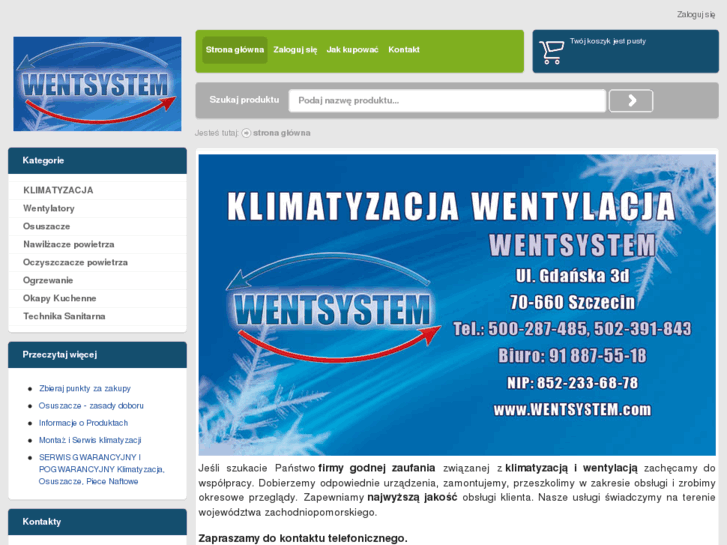Click the search submit arrow button
The height and width of the screenshot is (545, 727).
(x=631, y=101)
